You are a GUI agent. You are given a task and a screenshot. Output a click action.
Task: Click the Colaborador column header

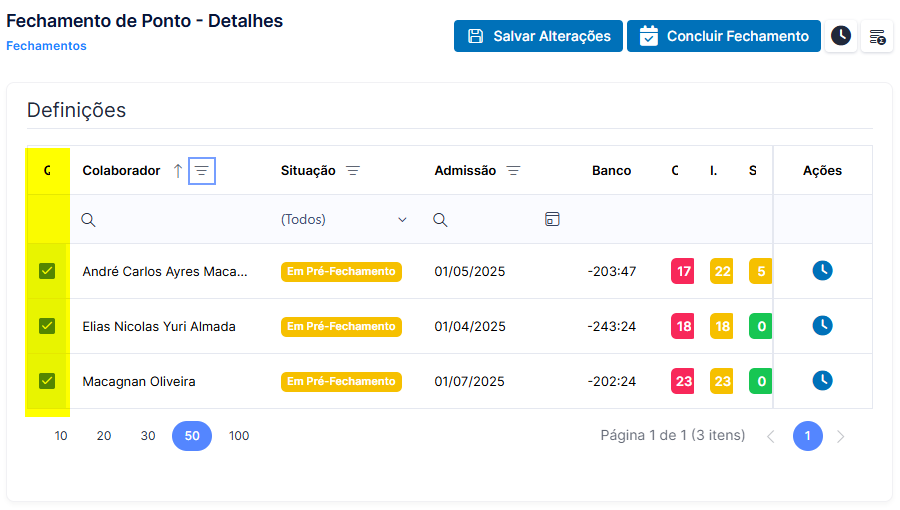tap(121, 171)
